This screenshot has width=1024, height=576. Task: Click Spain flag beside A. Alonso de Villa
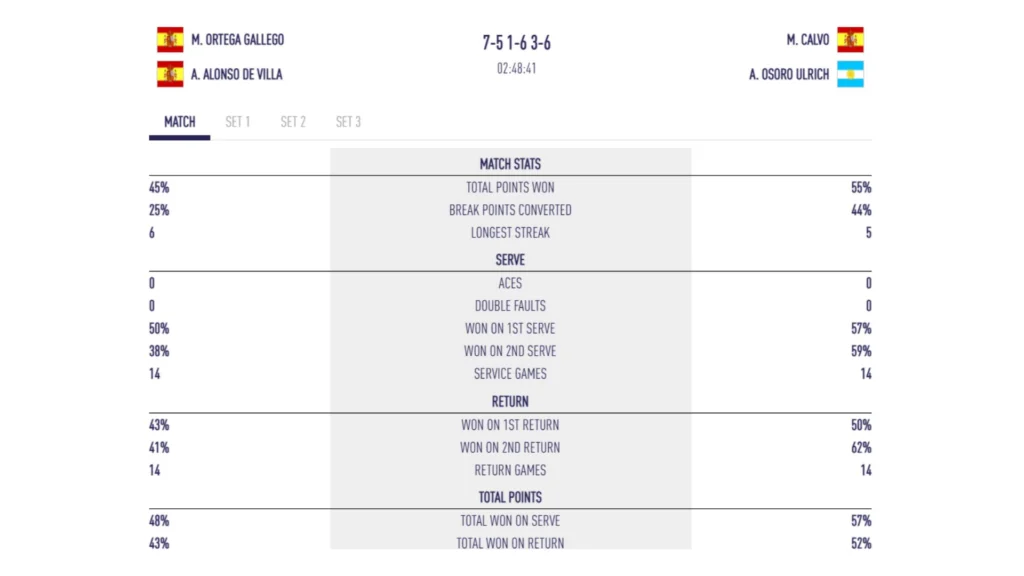coord(170,74)
